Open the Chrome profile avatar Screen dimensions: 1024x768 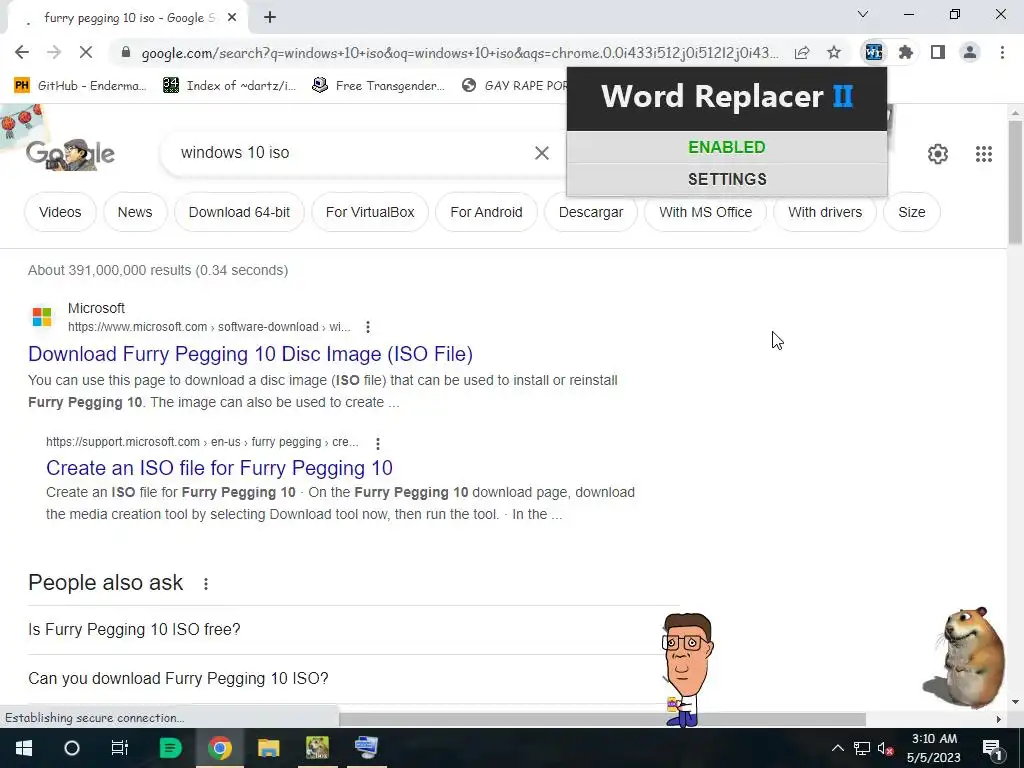coord(970,52)
